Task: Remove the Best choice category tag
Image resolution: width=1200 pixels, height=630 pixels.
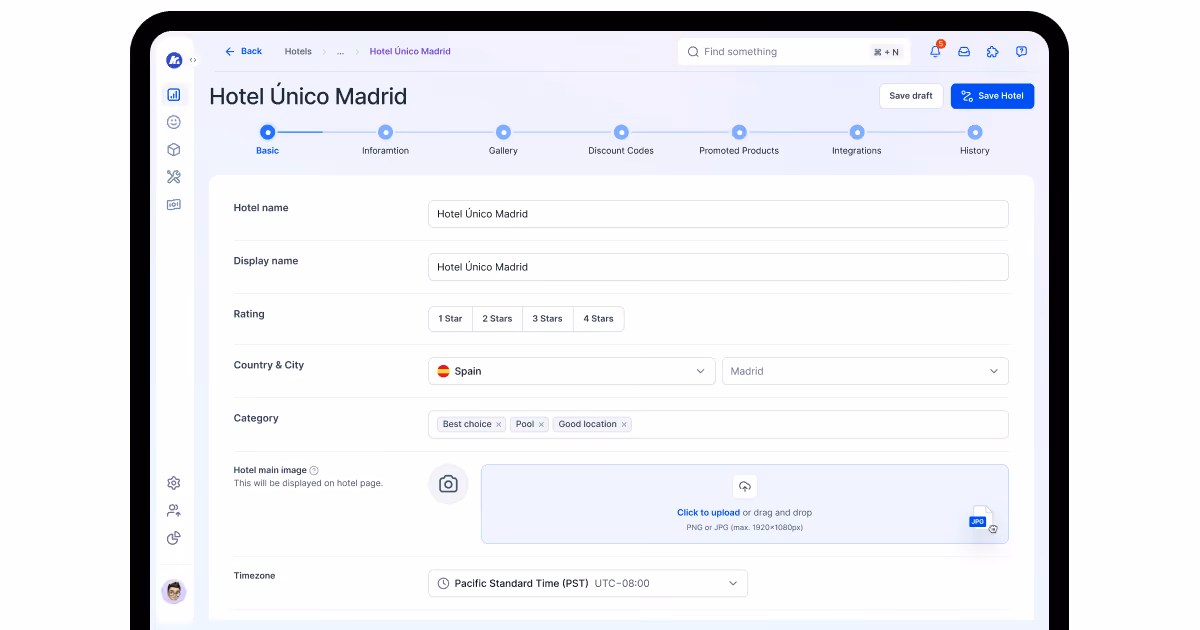Action: (499, 425)
